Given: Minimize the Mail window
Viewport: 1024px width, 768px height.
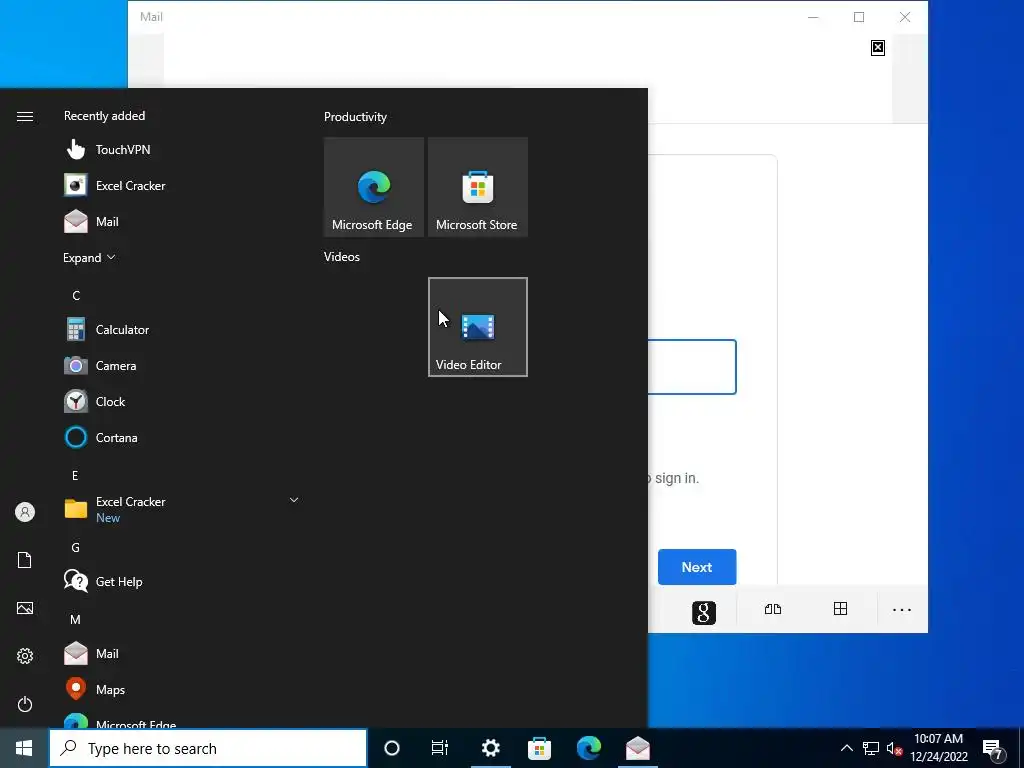Looking at the screenshot, I should pos(813,17).
